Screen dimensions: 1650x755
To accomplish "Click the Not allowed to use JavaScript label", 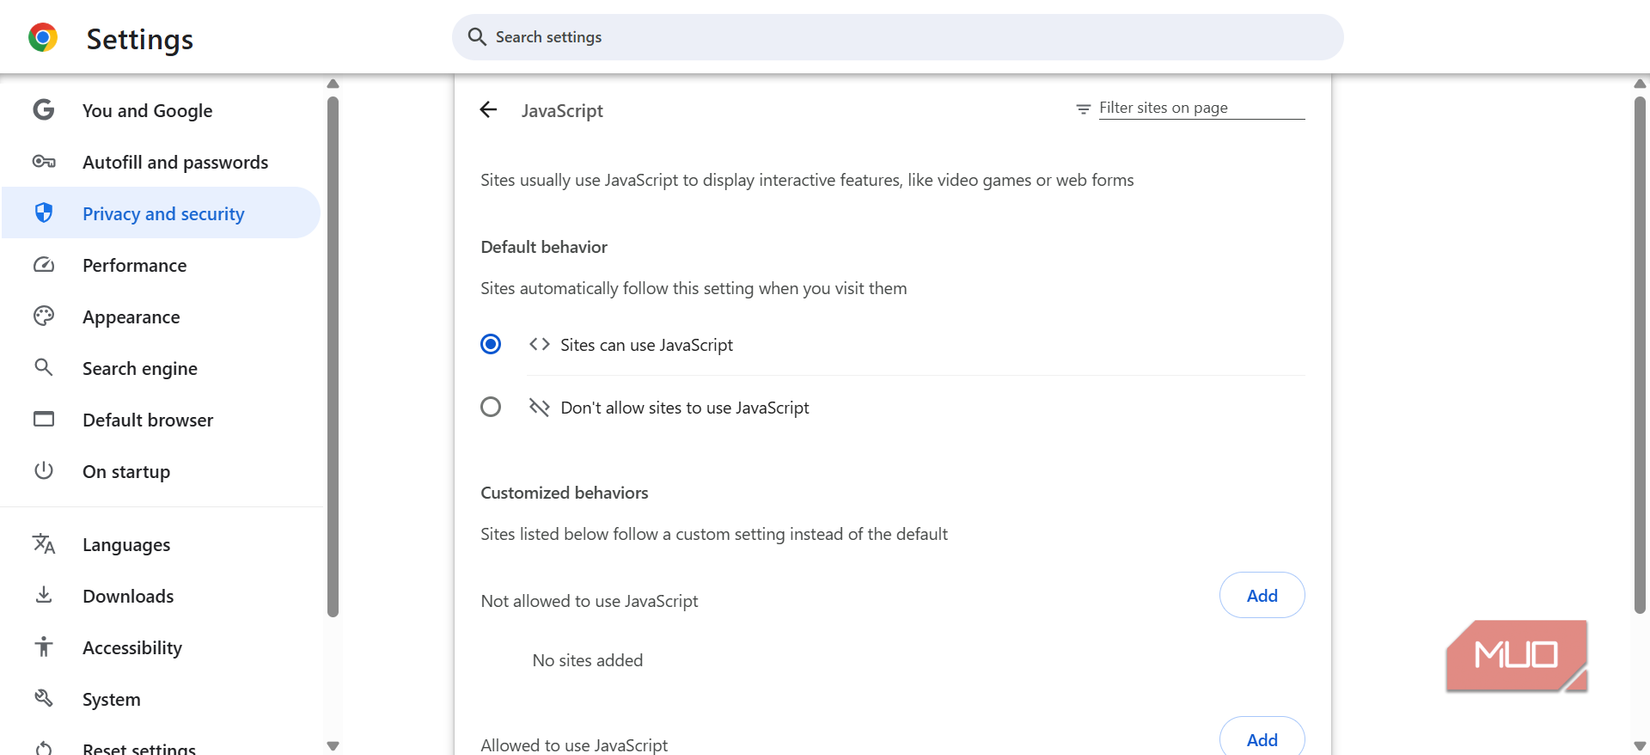I will [x=589, y=601].
